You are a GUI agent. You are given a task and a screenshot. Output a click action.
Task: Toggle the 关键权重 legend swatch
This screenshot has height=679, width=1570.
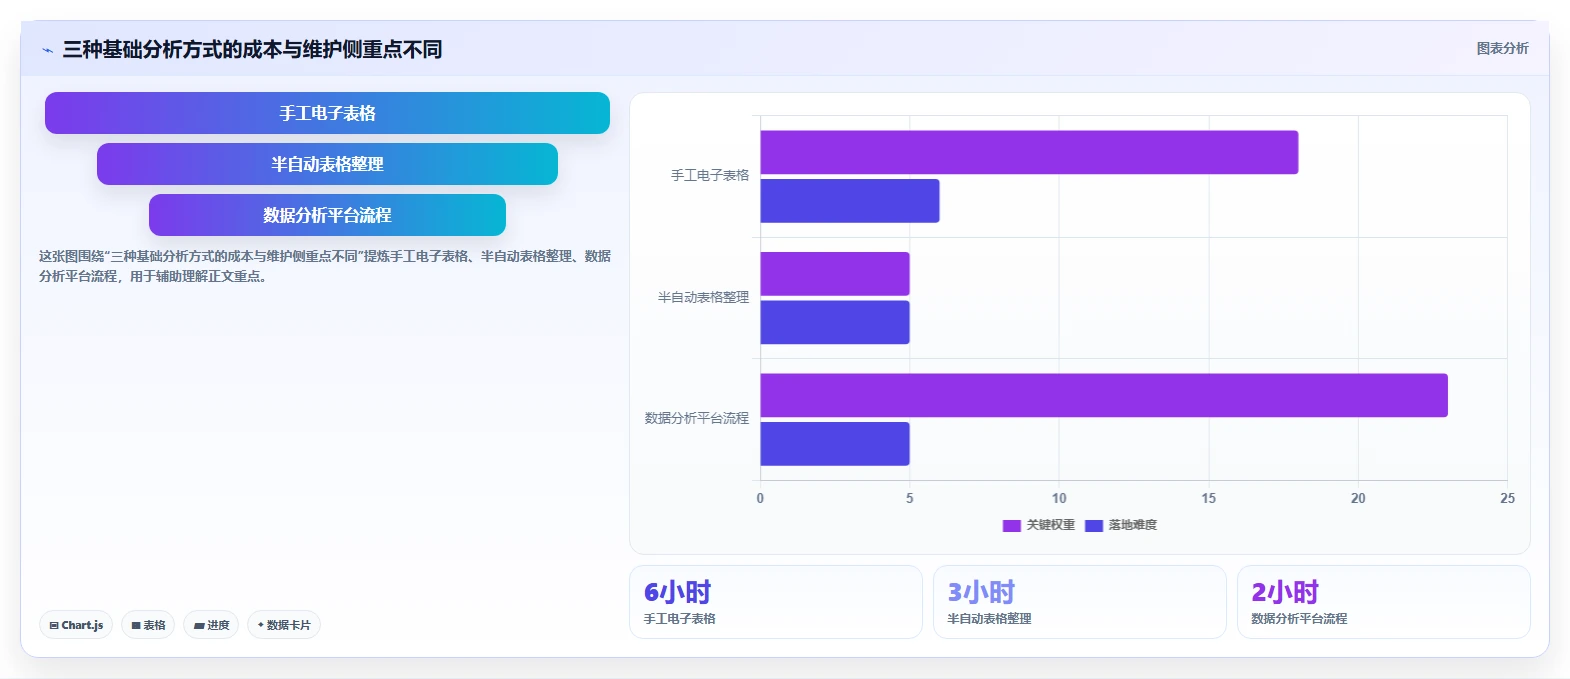pos(1011,526)
